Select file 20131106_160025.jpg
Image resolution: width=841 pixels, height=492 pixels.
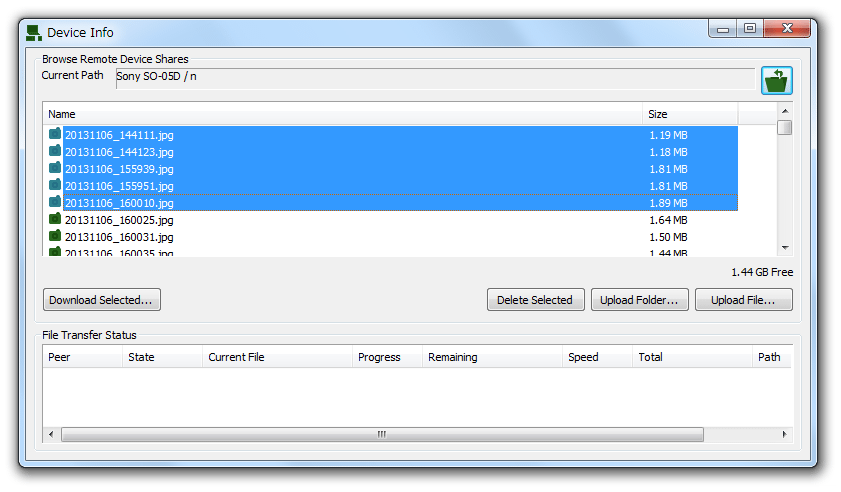[119, 220]
